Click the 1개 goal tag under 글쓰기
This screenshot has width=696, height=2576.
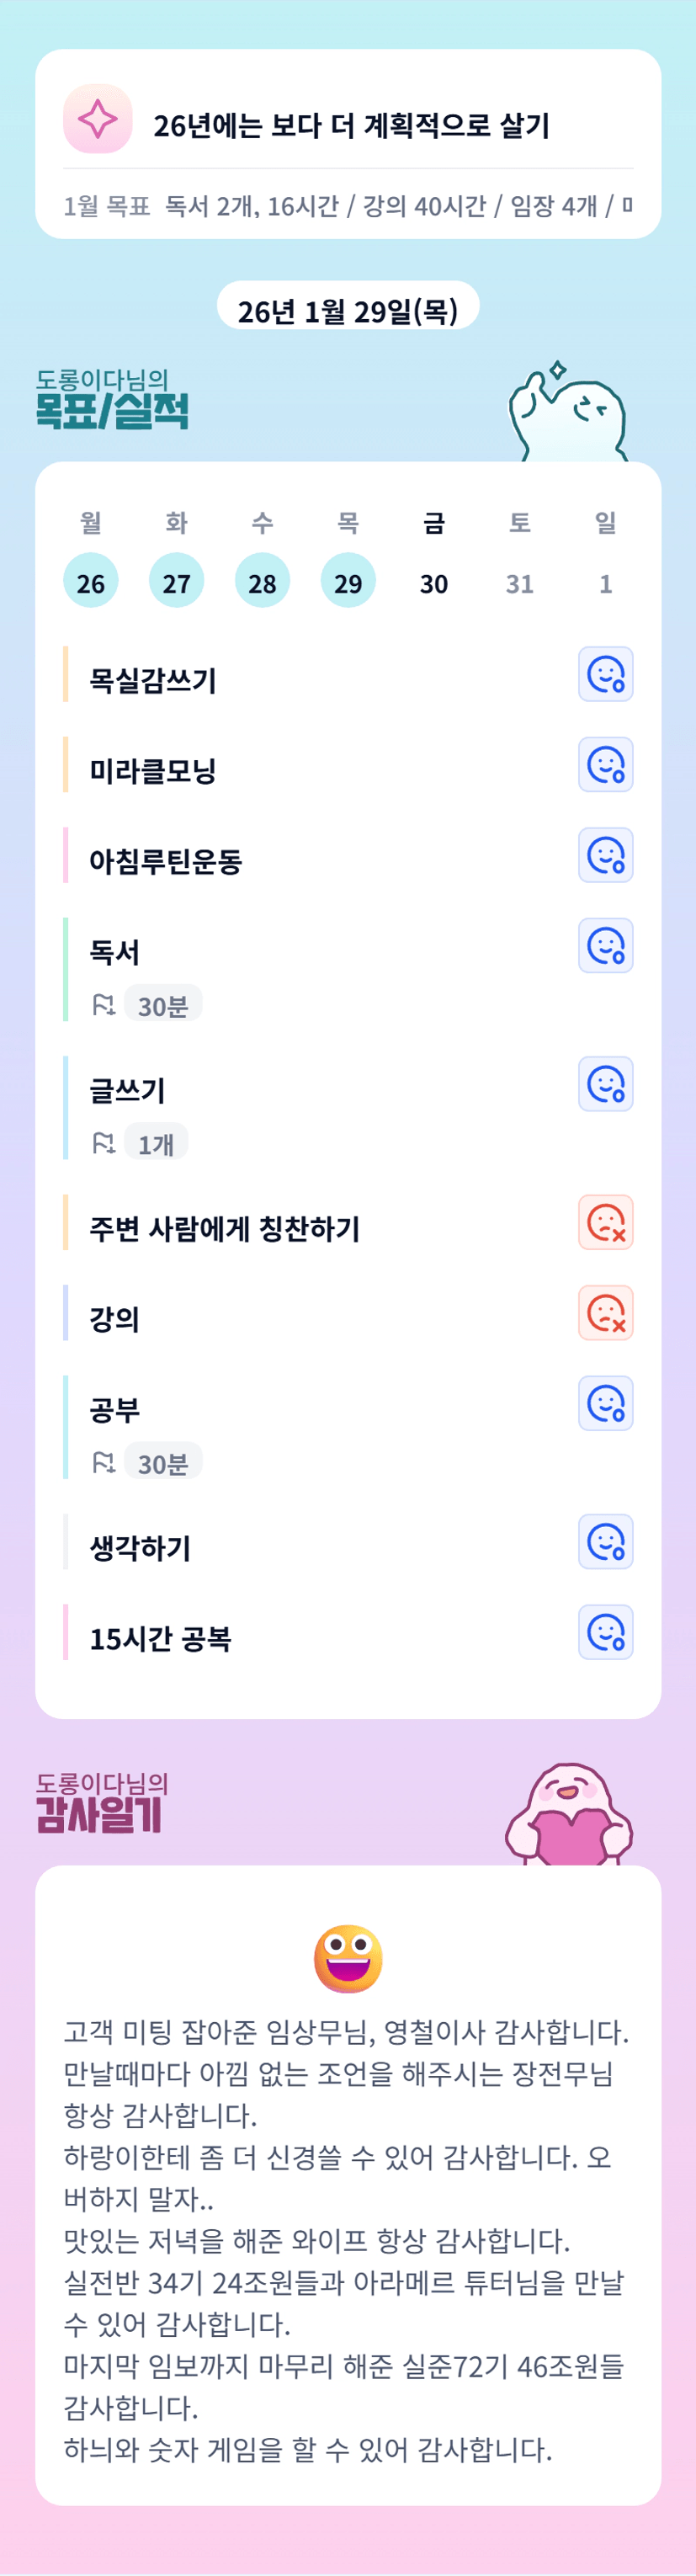pyautogui.click(x=156, y=1144)
